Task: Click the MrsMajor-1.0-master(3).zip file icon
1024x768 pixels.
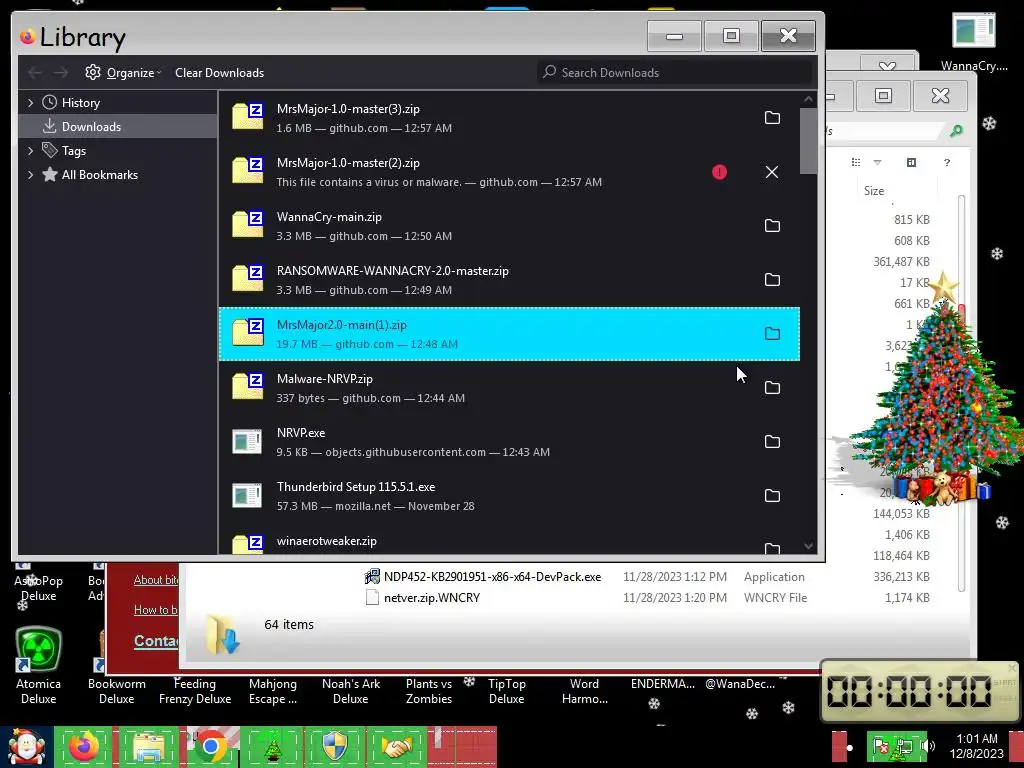Action: 248,117
